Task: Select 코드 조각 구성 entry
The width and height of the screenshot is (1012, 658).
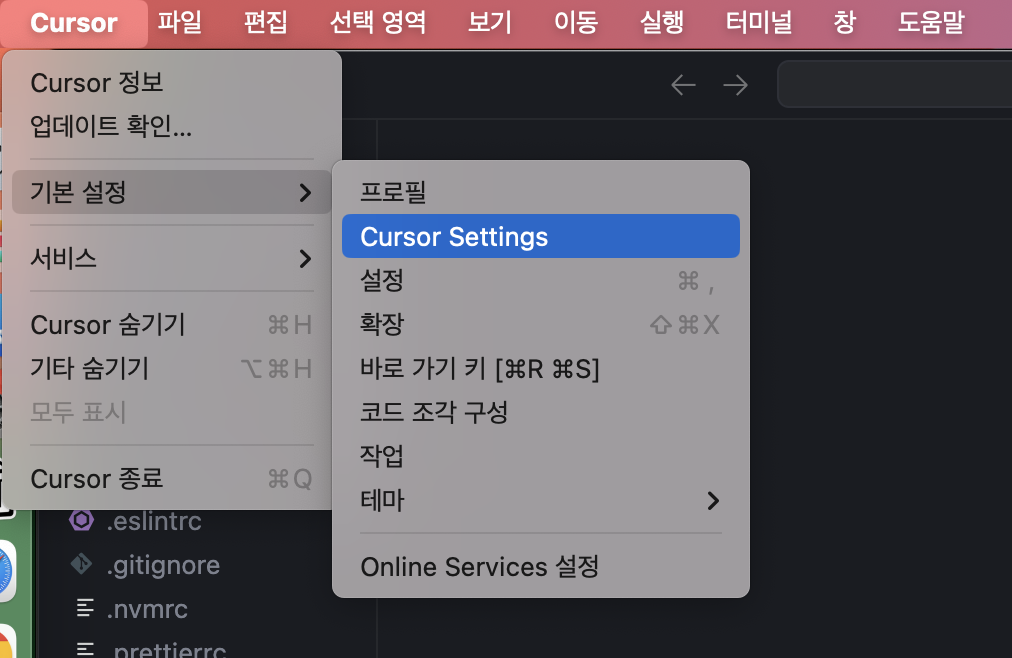Action: pyautogui.click(x=541, y=412)
